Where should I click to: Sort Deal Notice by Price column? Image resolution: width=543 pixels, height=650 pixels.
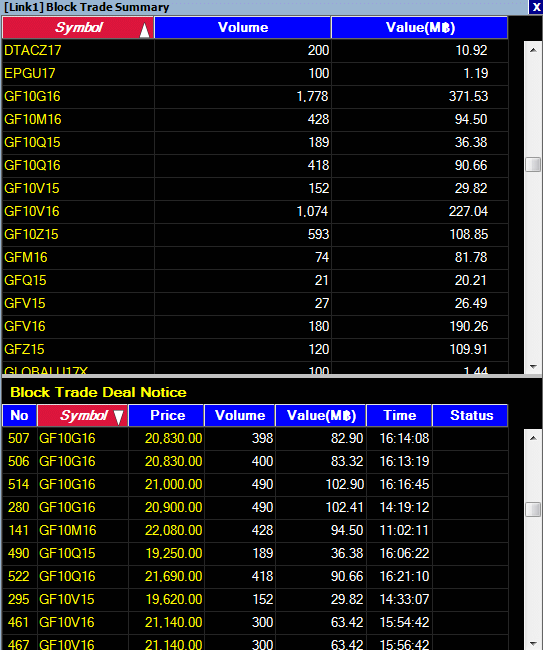pos(166,415)
